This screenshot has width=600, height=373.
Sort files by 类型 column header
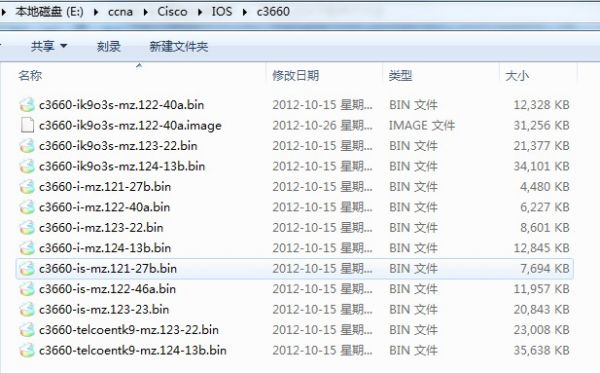pyautogui.click(x=400, y=75)
